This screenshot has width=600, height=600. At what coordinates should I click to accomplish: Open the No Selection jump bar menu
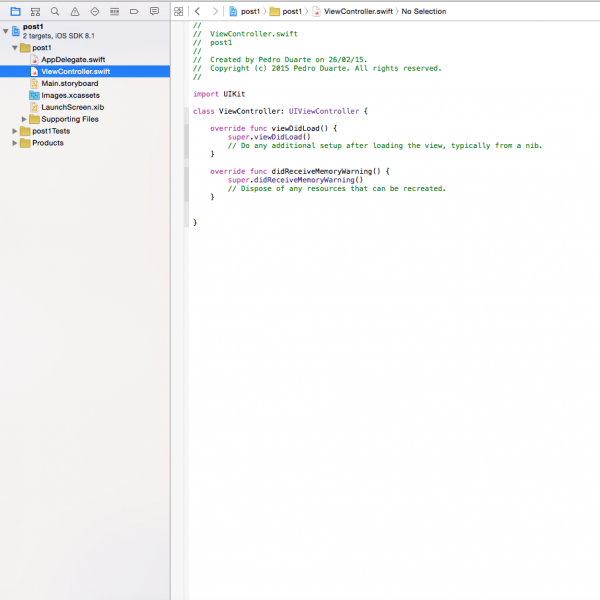[424, 11]
